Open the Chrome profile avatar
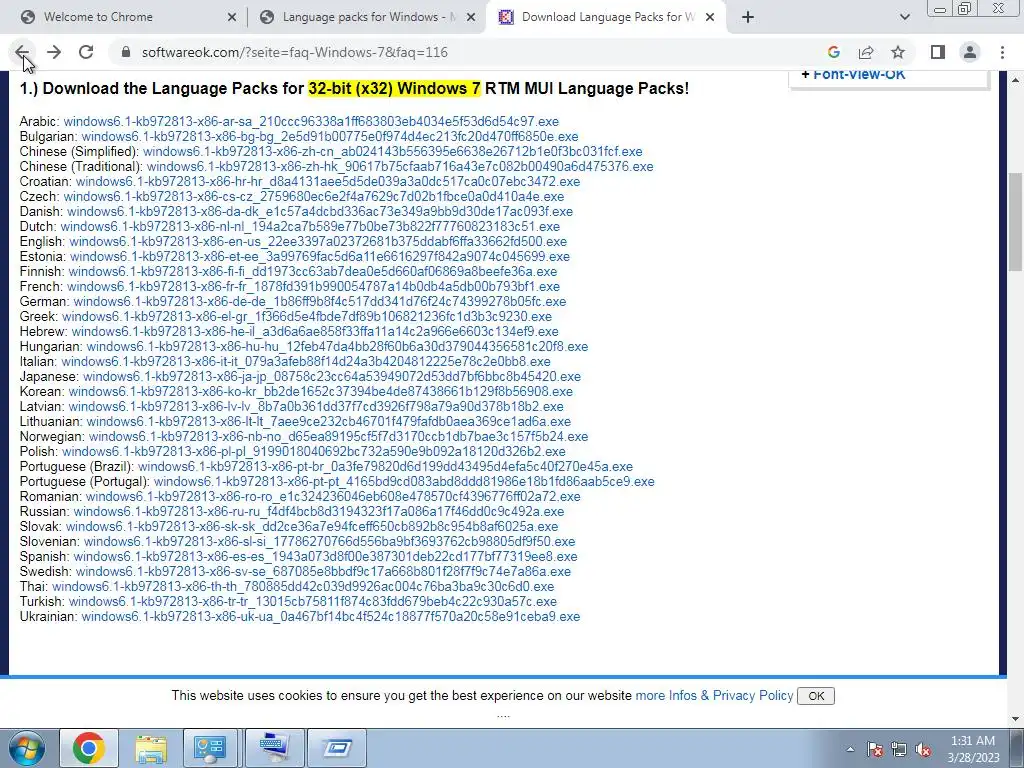1024x768 pixels. 970,52
